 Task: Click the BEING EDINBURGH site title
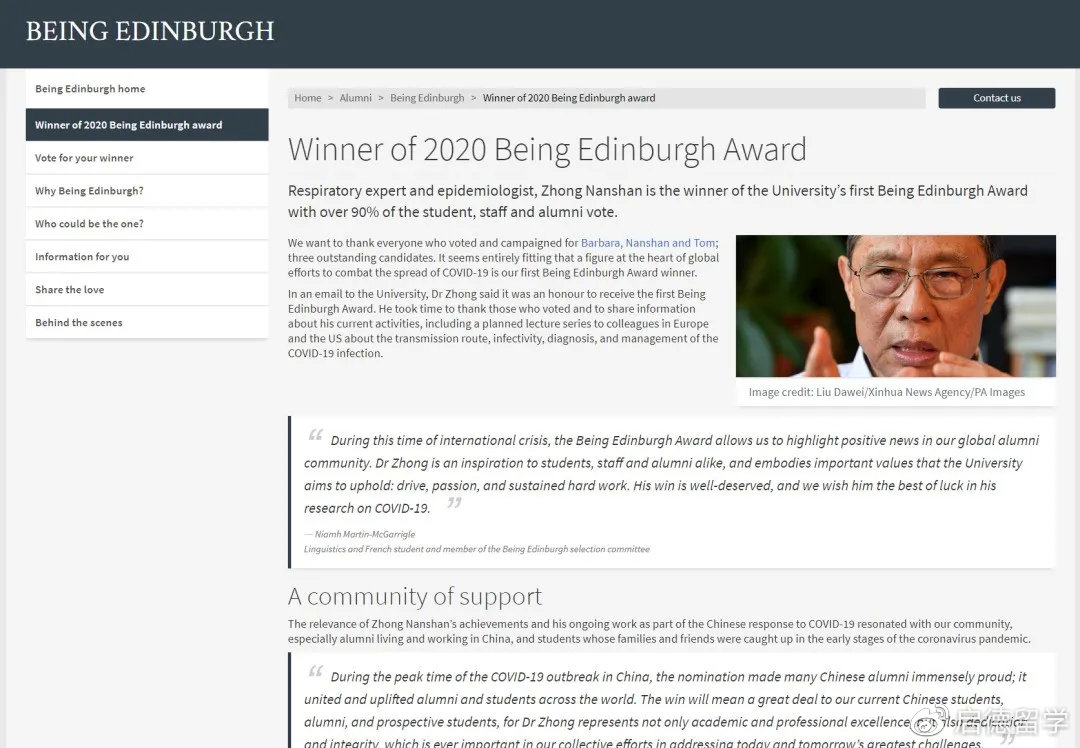[150, 31]
